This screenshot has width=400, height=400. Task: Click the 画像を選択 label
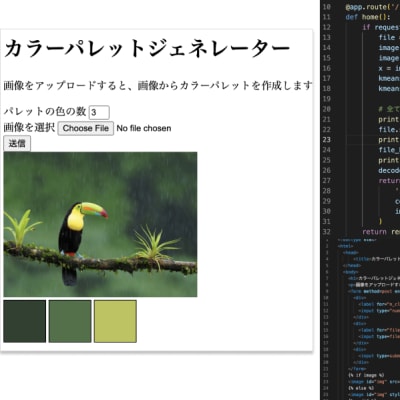pos(29,127)
